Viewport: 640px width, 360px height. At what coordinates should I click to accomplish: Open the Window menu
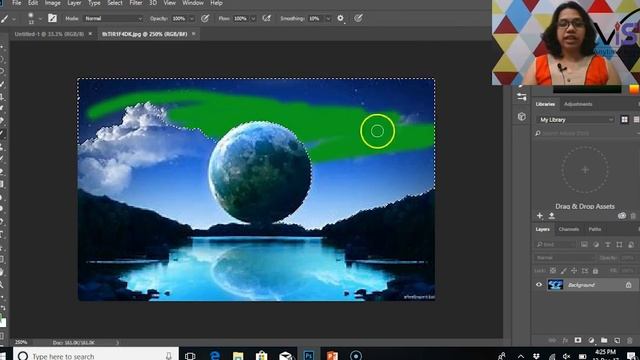(x=193, y=3)
